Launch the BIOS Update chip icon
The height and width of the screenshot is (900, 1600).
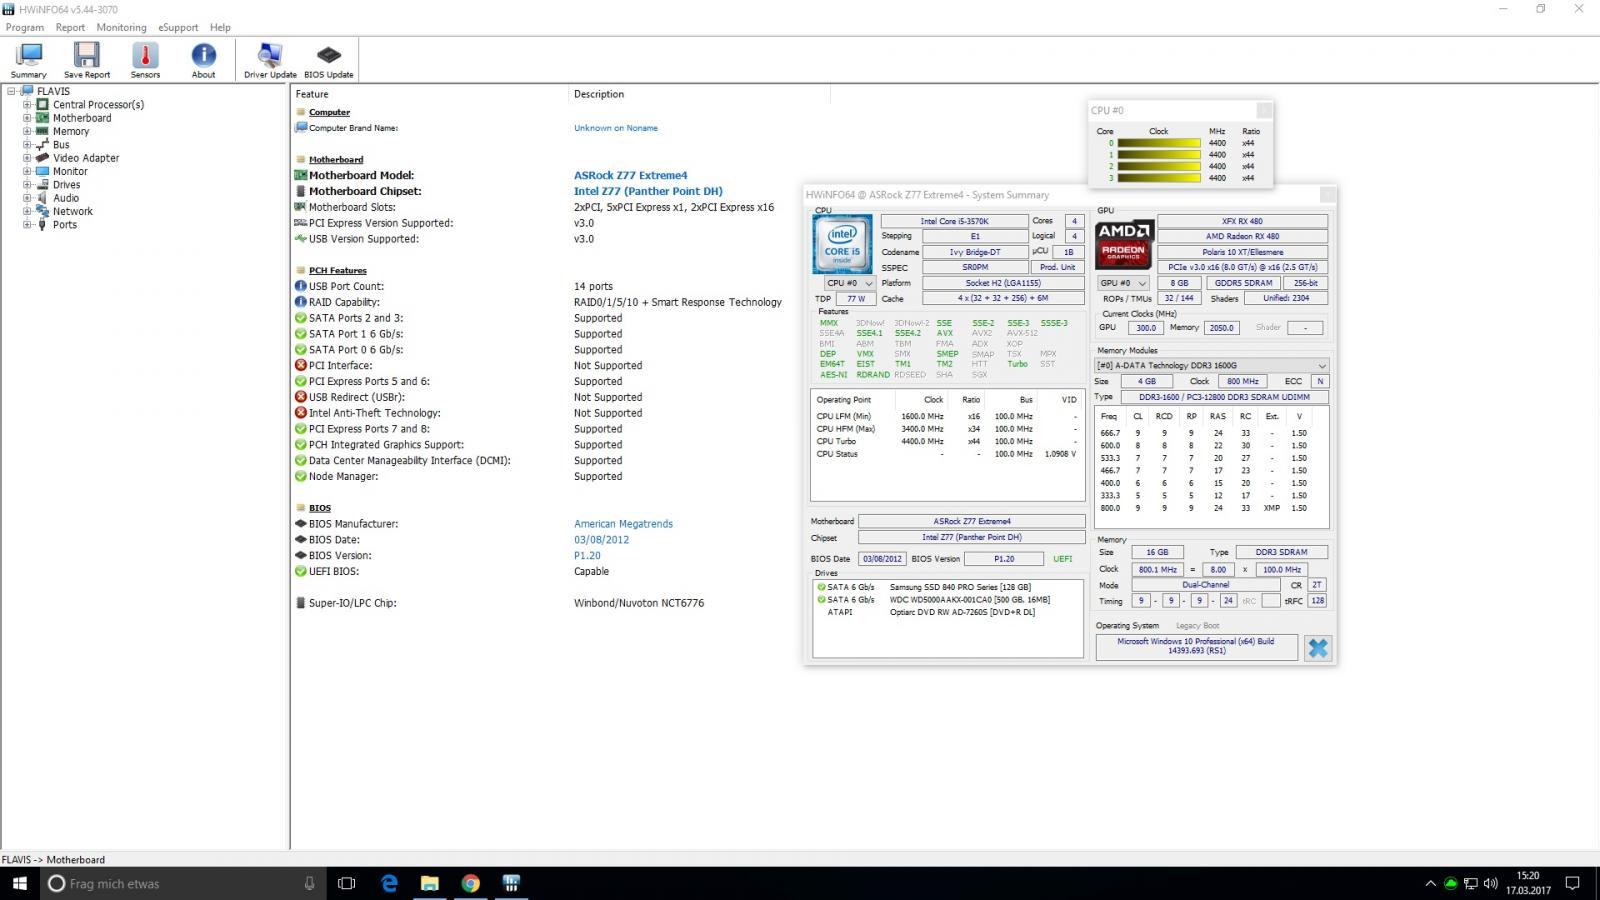tap(329, 60)
